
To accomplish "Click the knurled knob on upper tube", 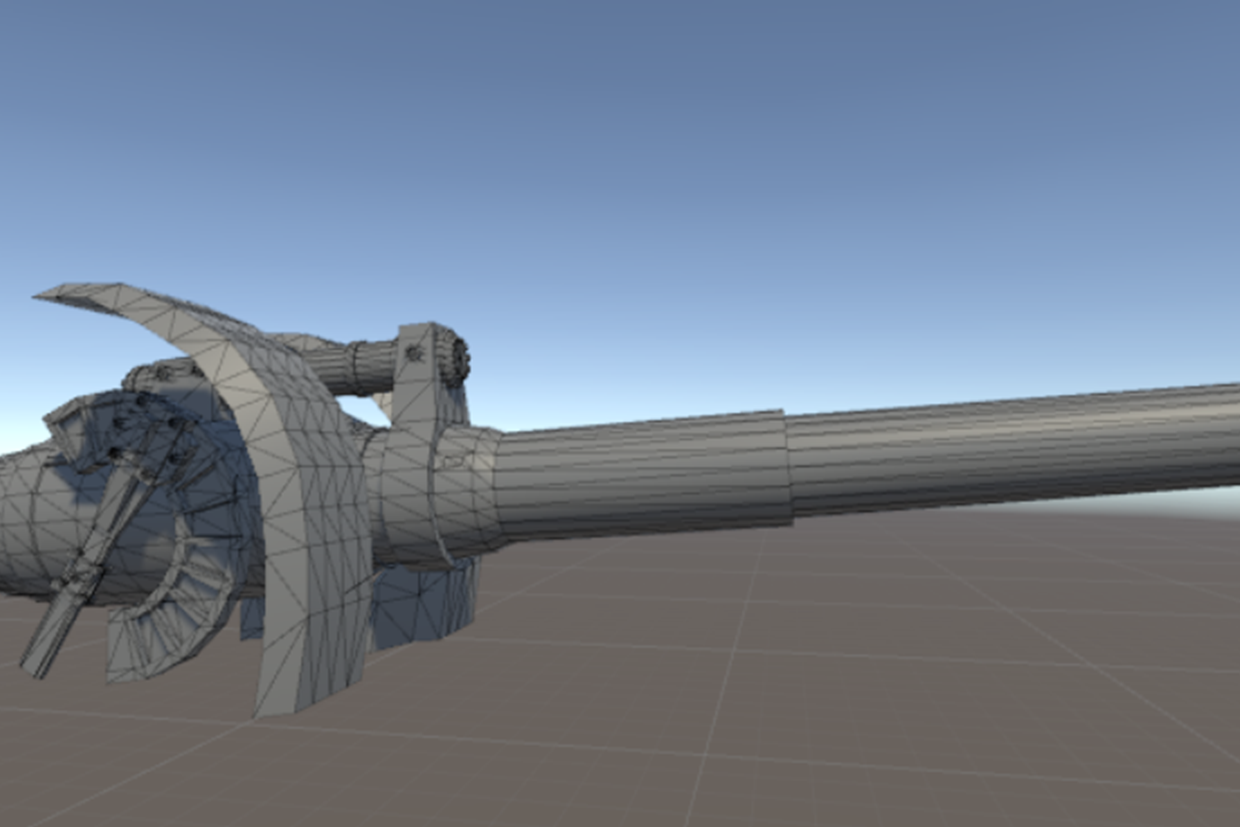I will click(456, 360).
